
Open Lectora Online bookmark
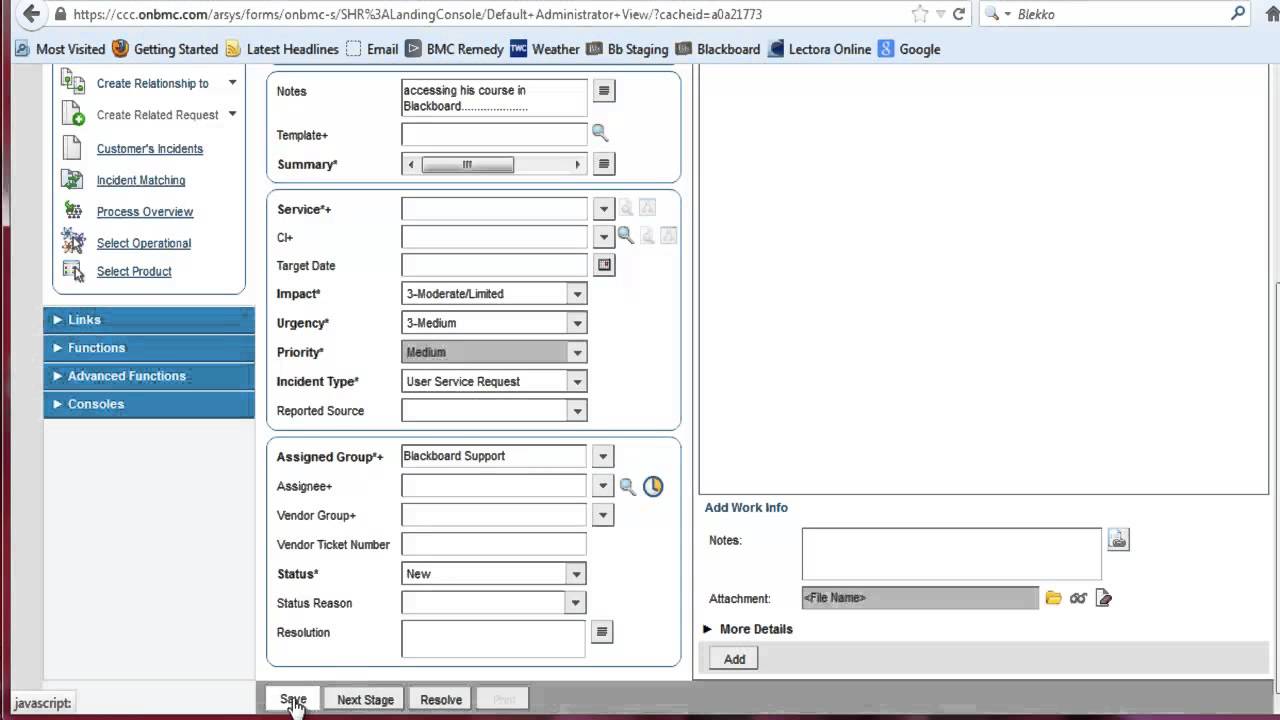(820, 49)
